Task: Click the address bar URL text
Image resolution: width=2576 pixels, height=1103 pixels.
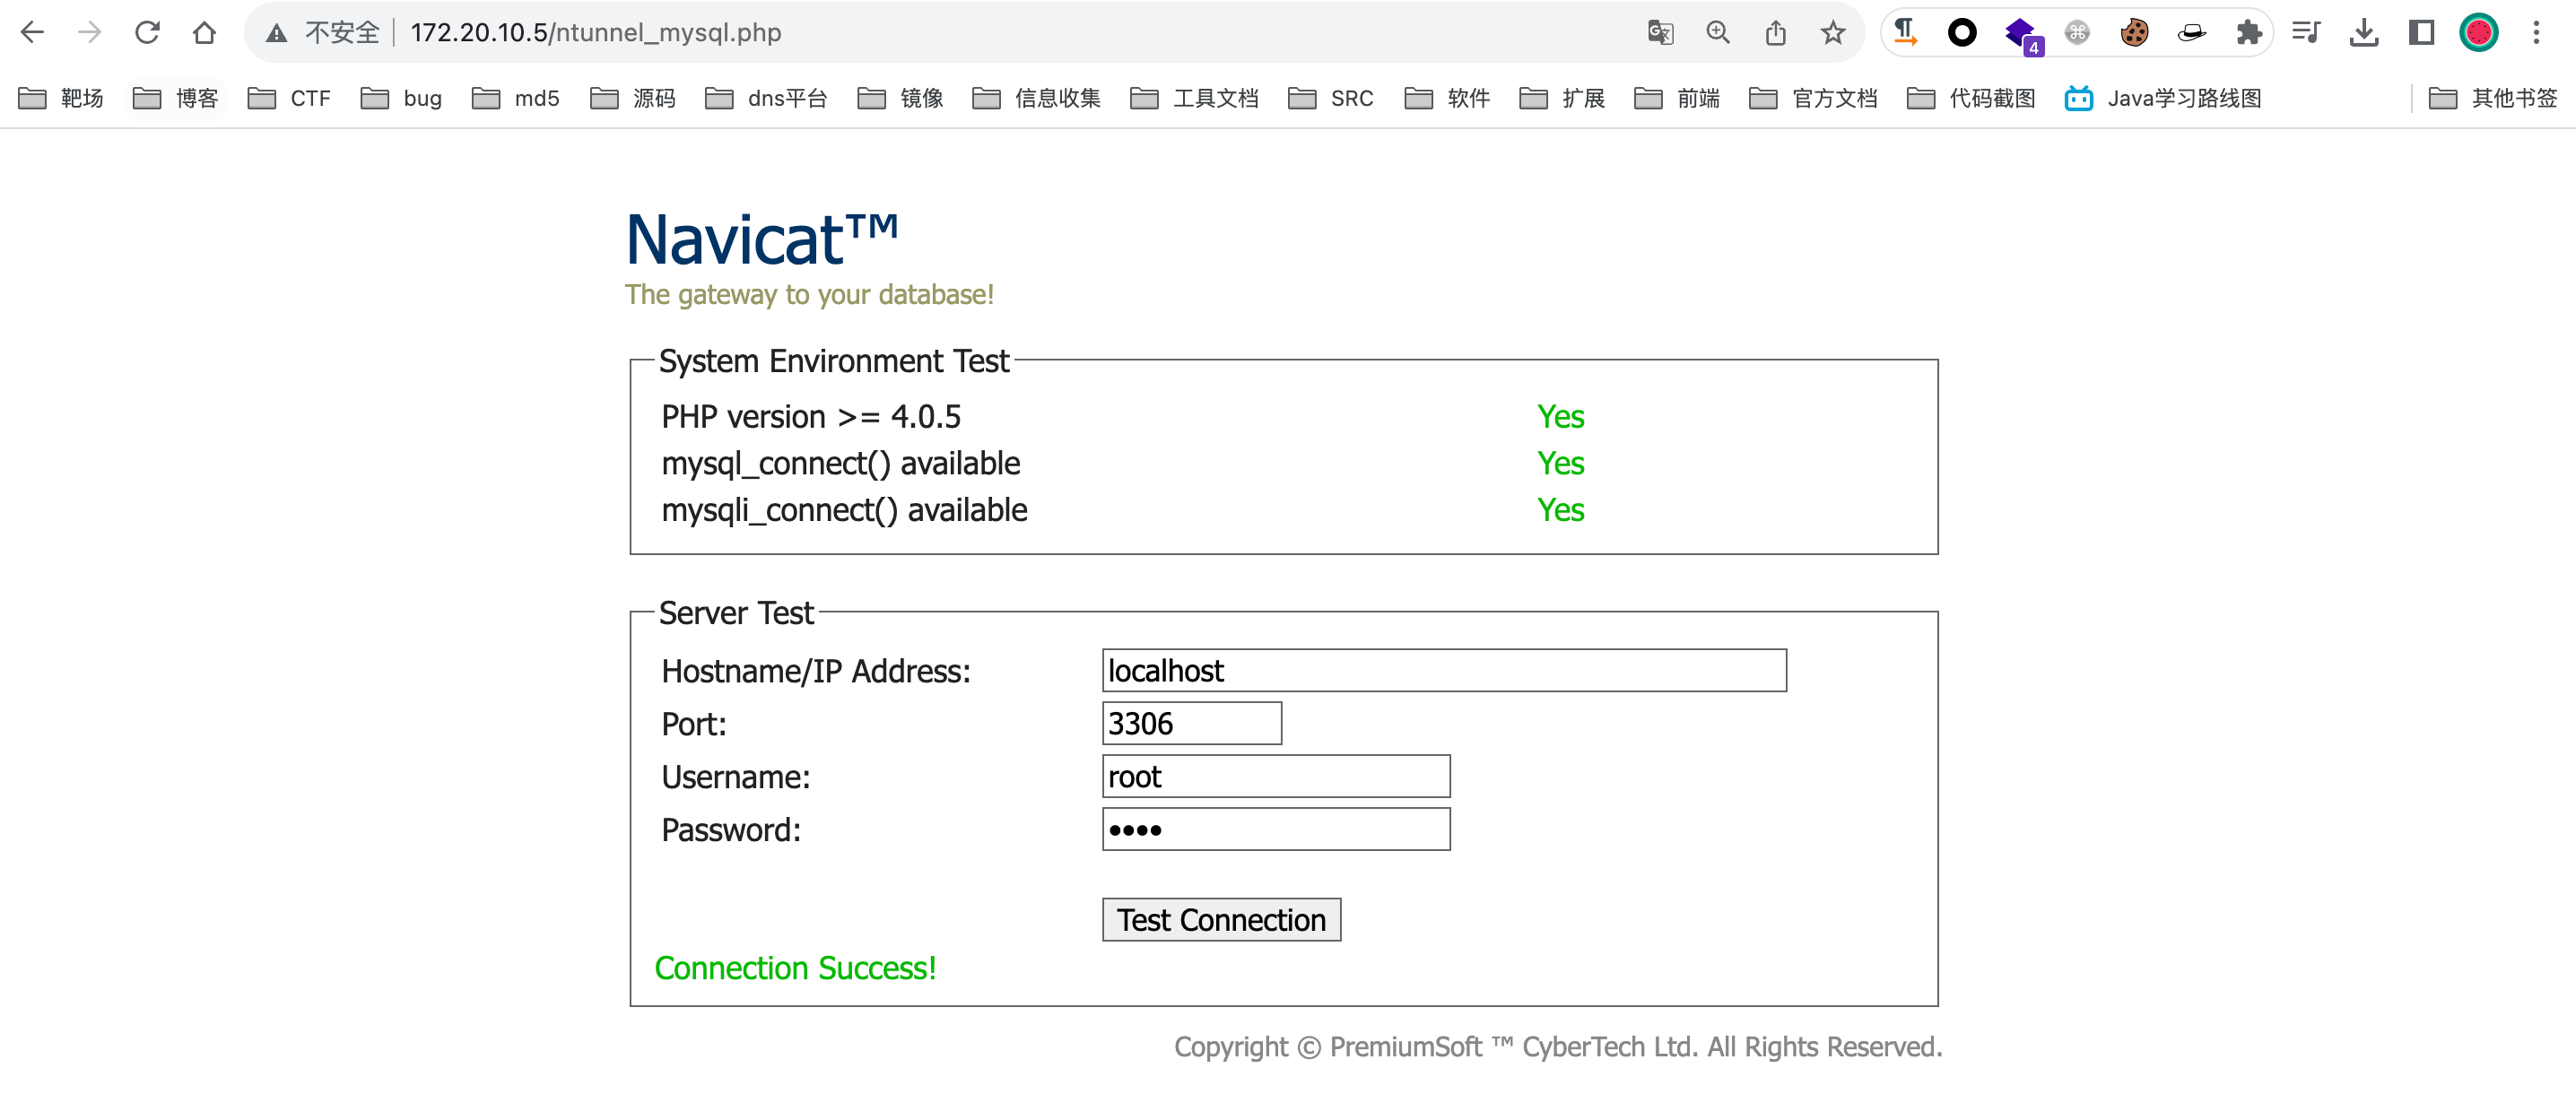Action: (596, 33)
